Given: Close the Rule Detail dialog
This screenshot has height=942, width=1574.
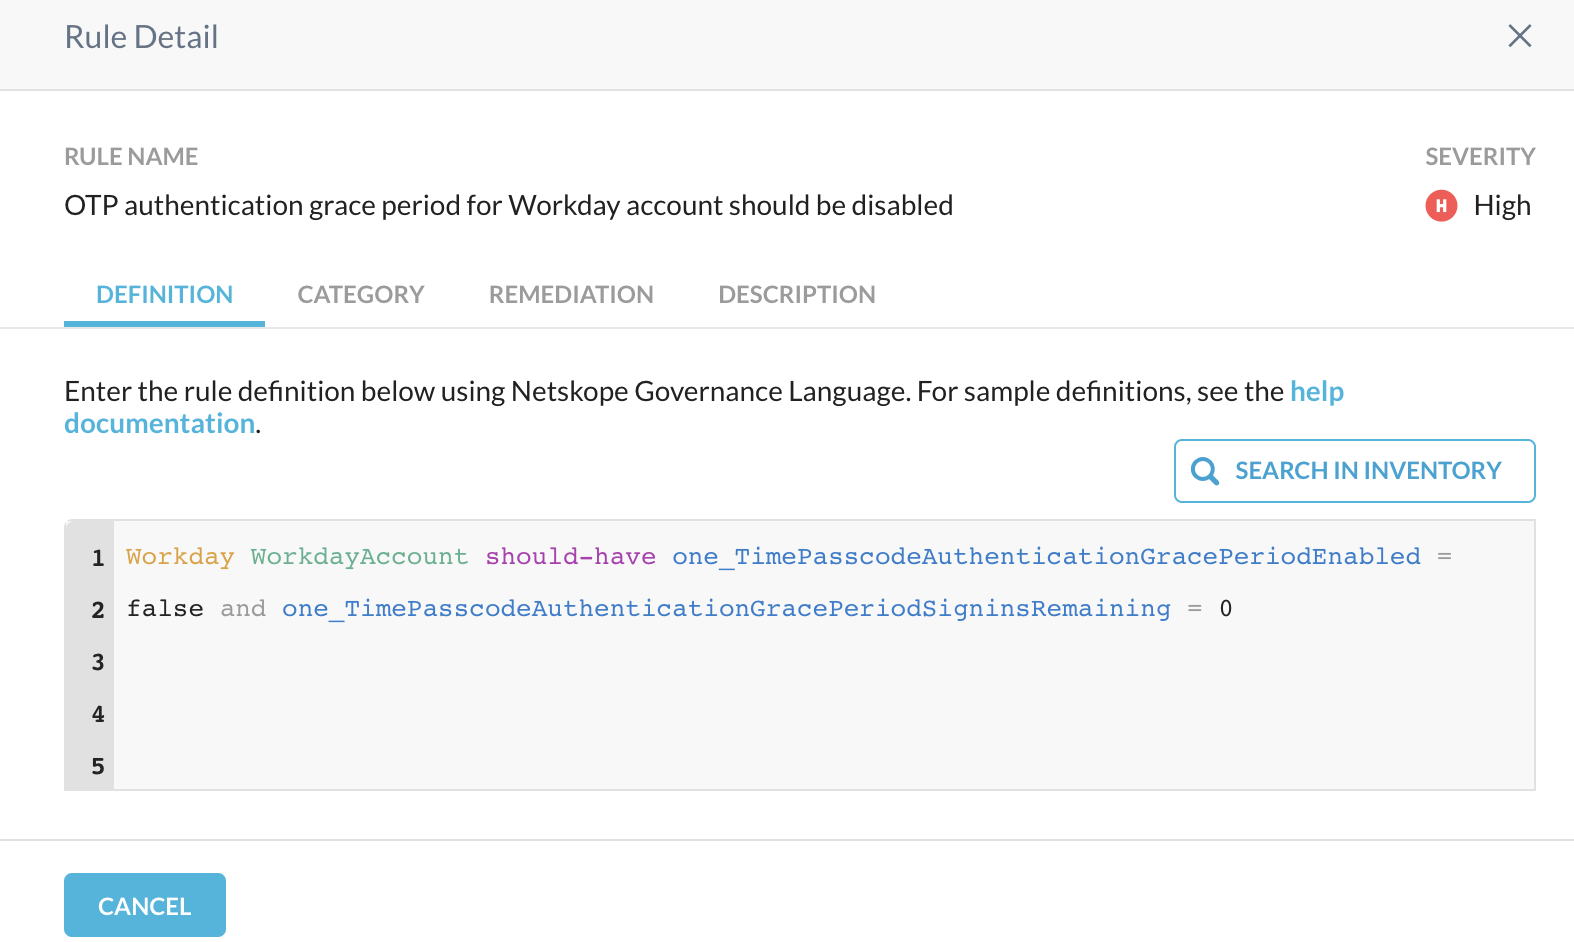Looking at the screenshot, I should pos(1519,37).
